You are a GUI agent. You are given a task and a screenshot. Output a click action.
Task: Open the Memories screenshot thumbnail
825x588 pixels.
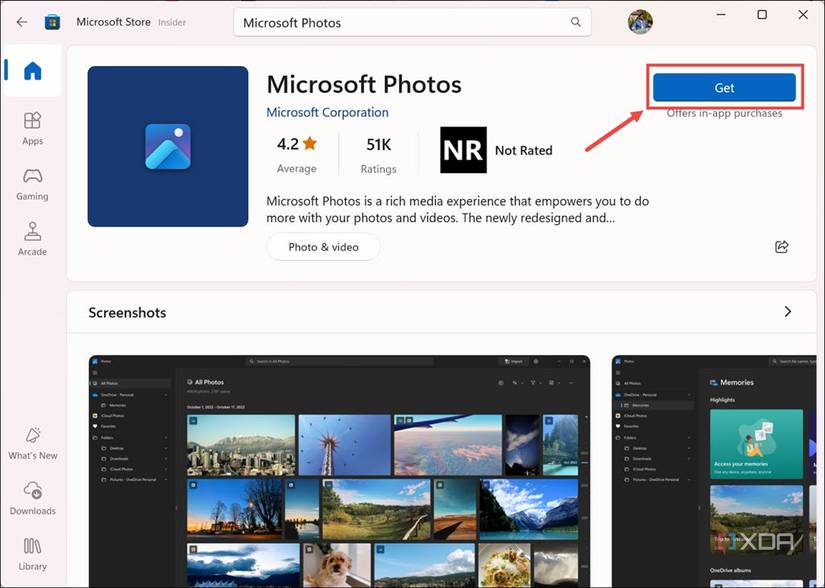coord(715,471)
